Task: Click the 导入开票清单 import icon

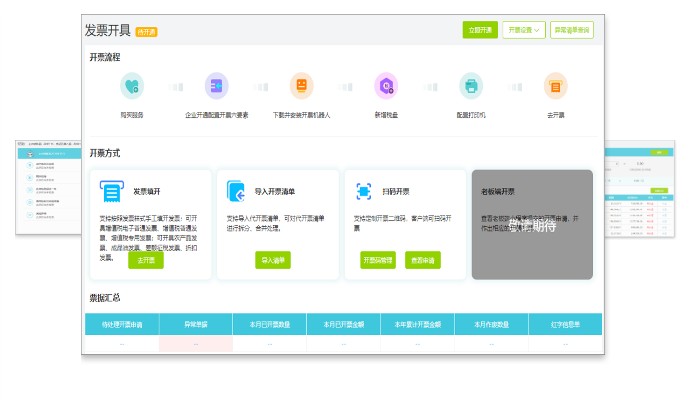Action: (236, 191)
